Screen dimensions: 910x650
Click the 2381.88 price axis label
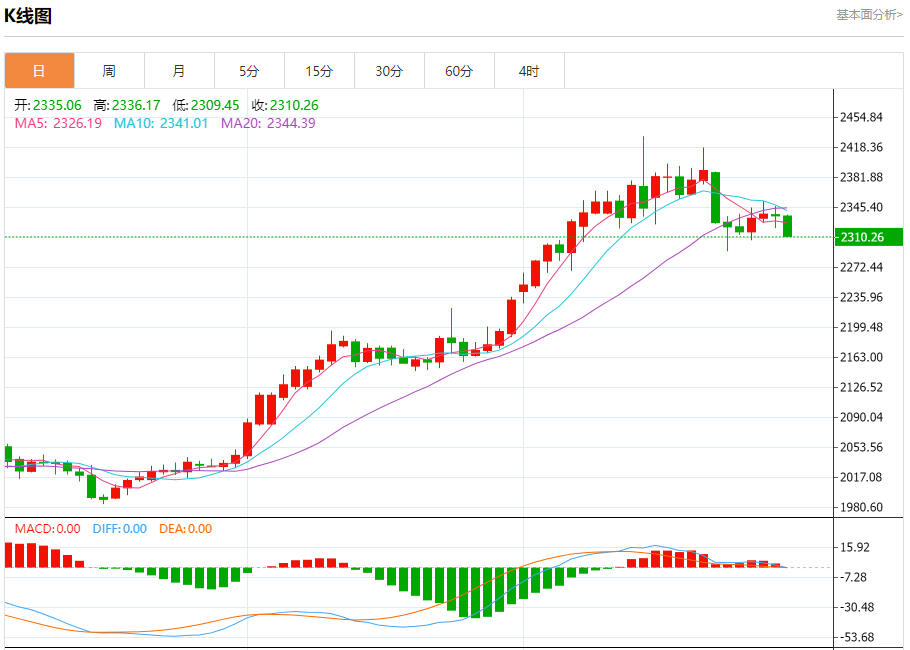click(x=861, y=177)
